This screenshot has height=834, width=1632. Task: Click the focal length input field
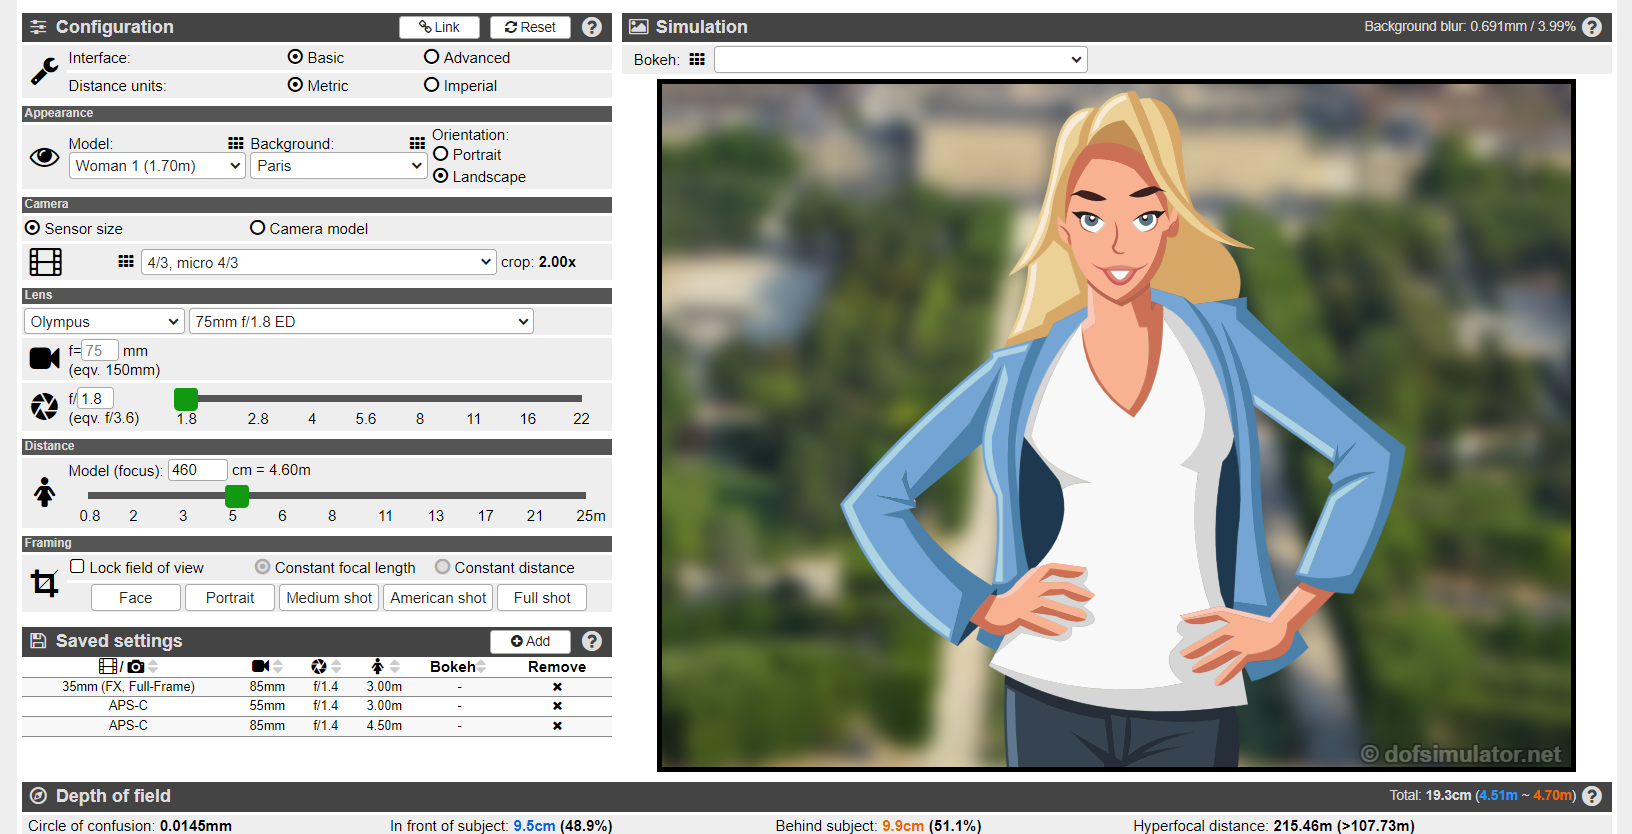click(x=100, y=350)
